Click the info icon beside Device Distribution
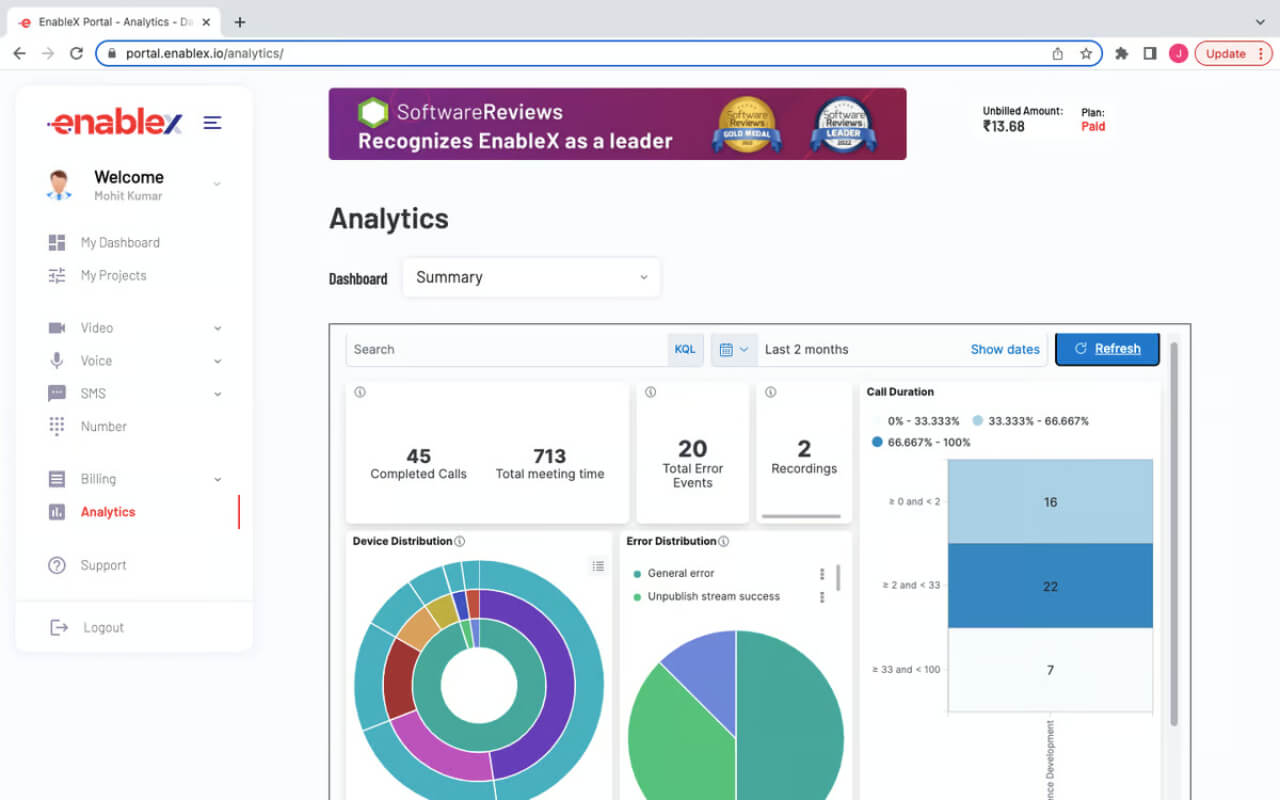 [x=460, y=541]
